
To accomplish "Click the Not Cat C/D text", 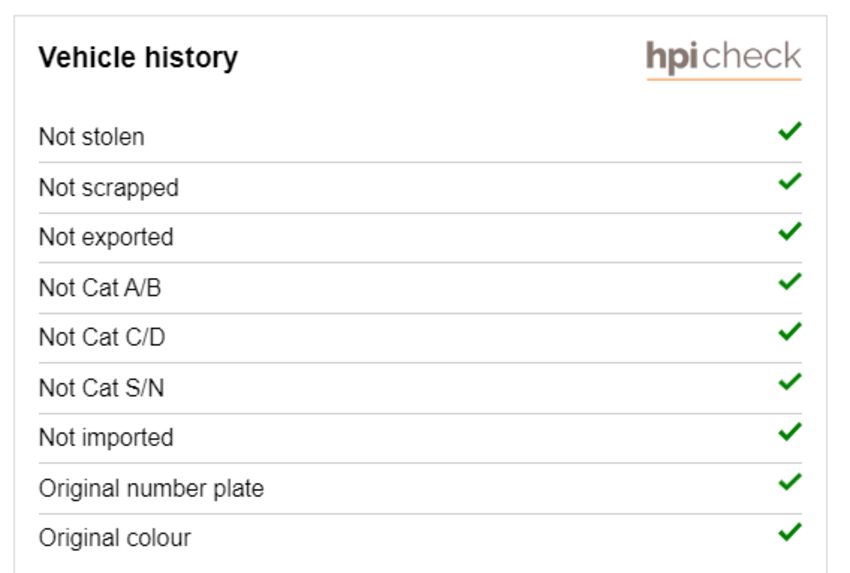I will pyautogui.click(x=102, y=337).
